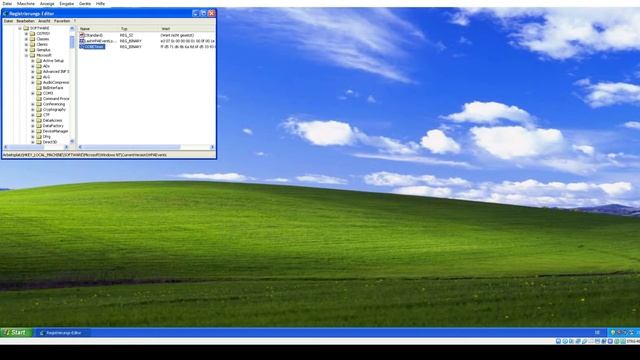The height and width of the screenshot is (360, 640).
Task: Expand the Active Setup key
Action: [x=33, y=61]
